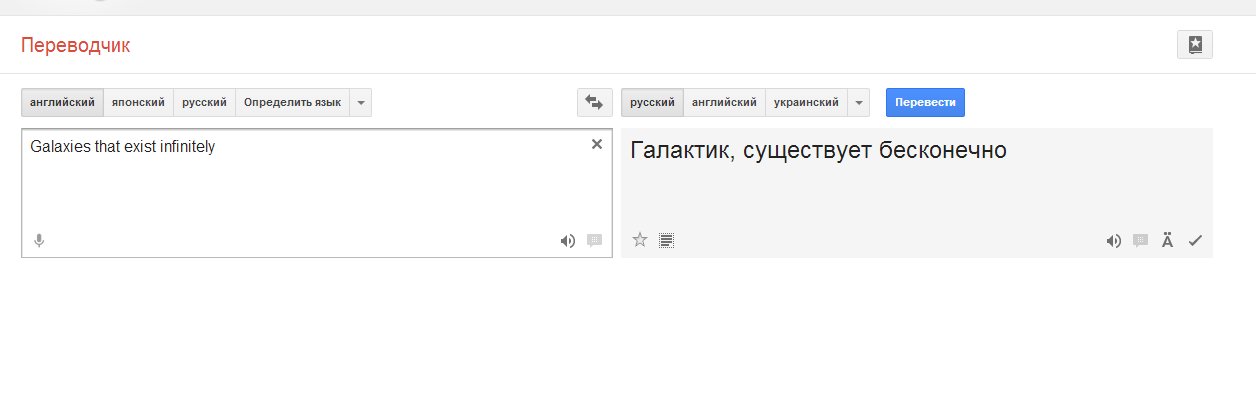Click the blue Перевести button
1256x408 pixels.
[x=925, y=103]
